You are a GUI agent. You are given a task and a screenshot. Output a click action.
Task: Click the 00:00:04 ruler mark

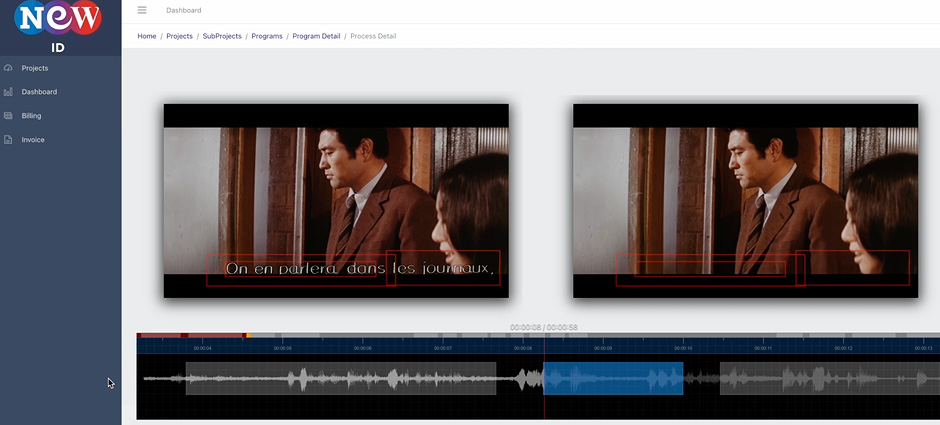(x=203, y=348)
